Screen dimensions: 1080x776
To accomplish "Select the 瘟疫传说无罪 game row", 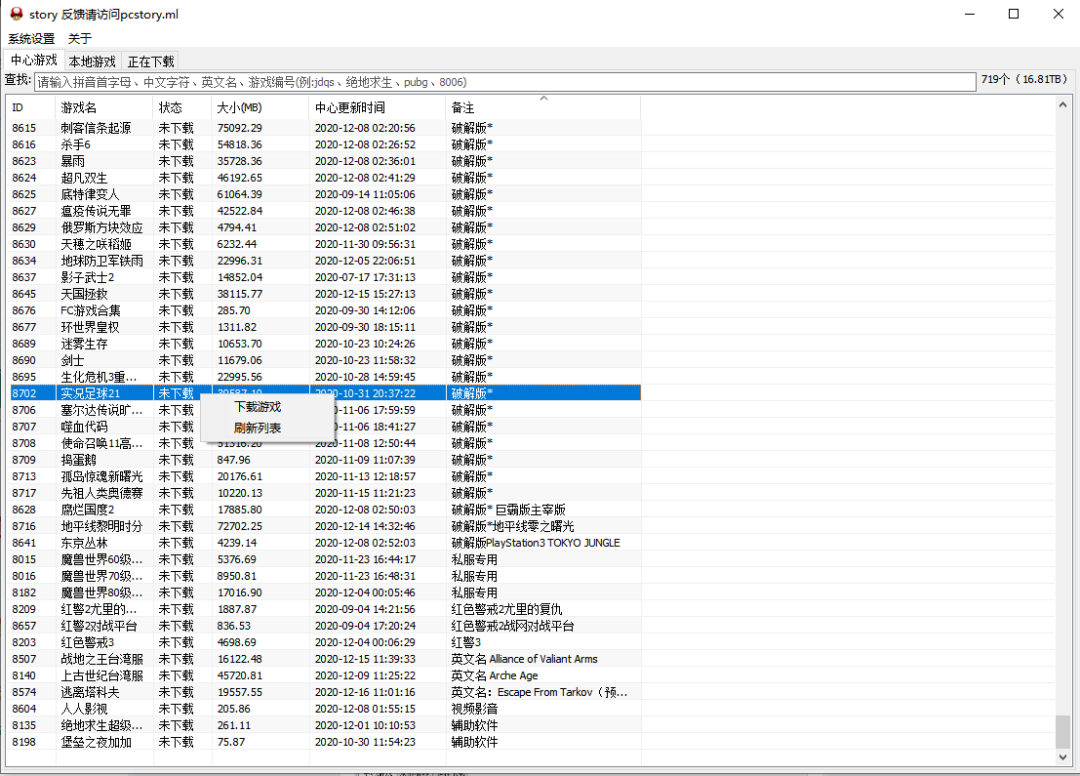I will coord(324,211).
